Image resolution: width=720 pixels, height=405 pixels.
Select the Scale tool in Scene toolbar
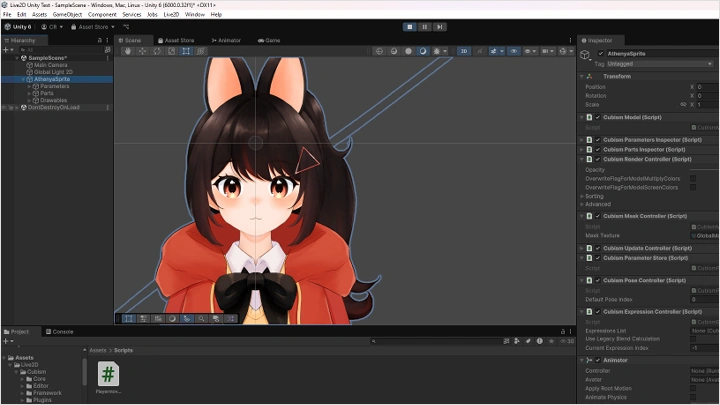click(172, 51)
